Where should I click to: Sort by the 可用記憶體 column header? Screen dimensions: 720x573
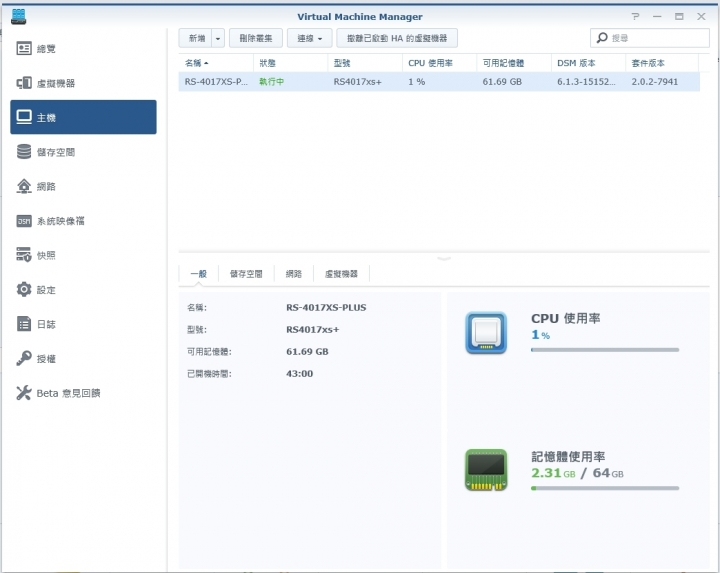pyautogui.click(x=514, y=63)
